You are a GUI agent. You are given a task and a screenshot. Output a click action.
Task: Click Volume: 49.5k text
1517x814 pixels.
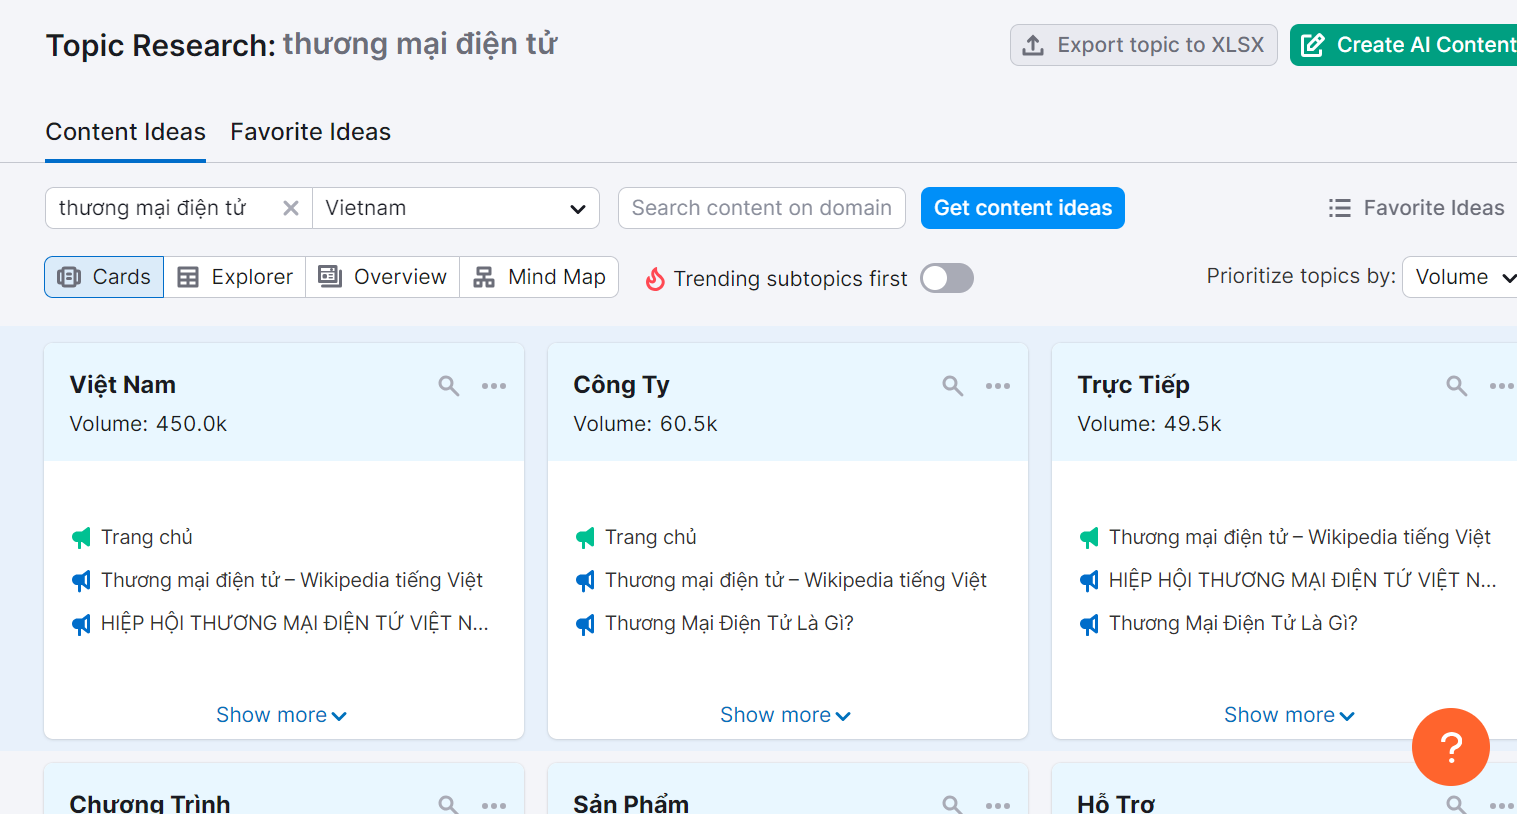pos(1150,424)
